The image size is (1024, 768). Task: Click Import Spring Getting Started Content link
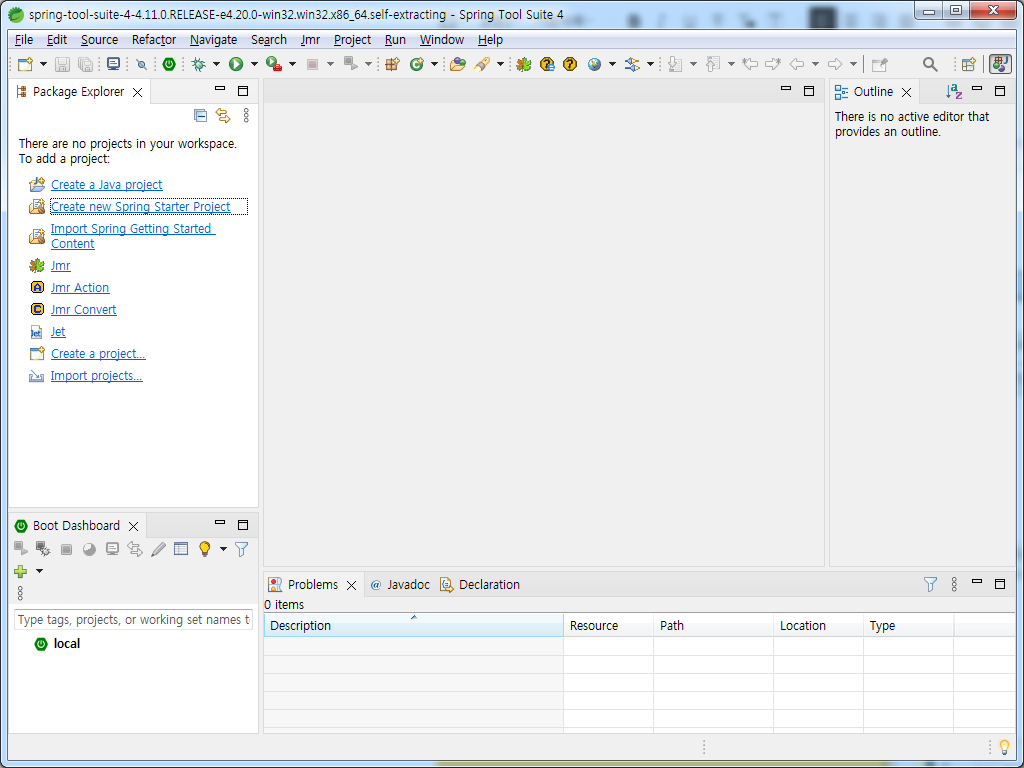133,236
